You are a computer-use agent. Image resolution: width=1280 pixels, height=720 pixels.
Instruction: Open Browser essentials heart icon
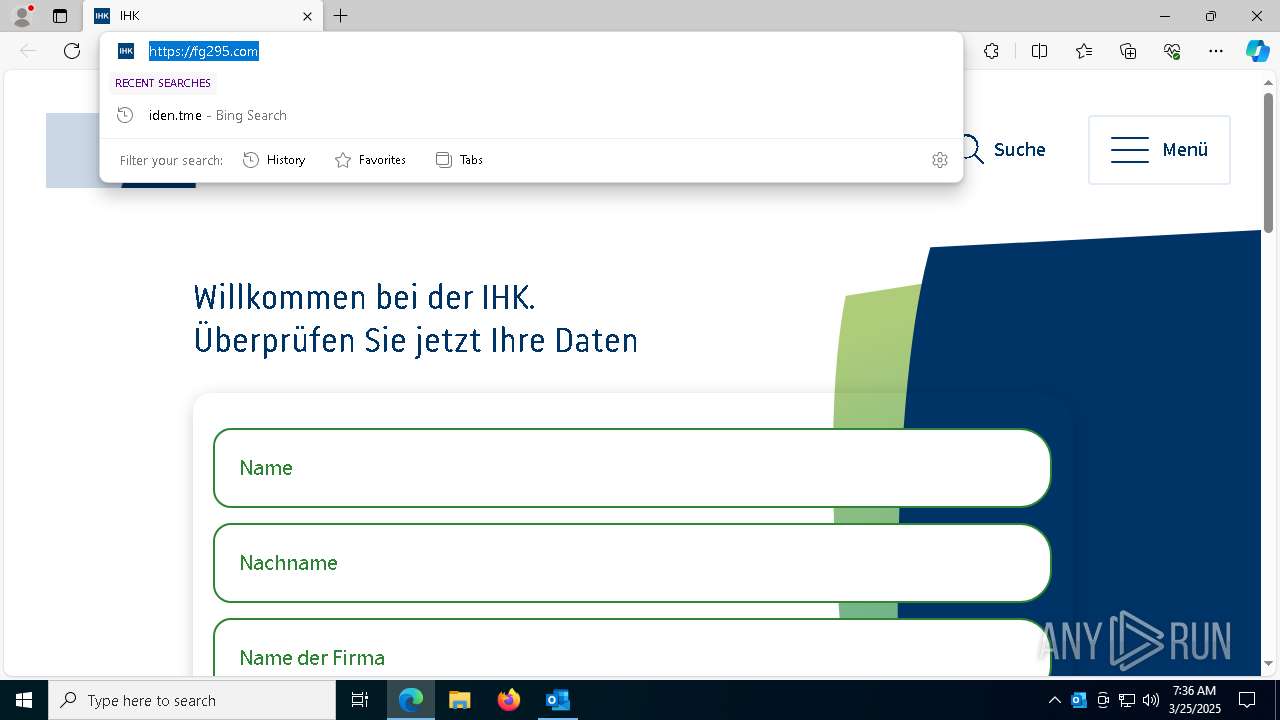pos(1172,51)
